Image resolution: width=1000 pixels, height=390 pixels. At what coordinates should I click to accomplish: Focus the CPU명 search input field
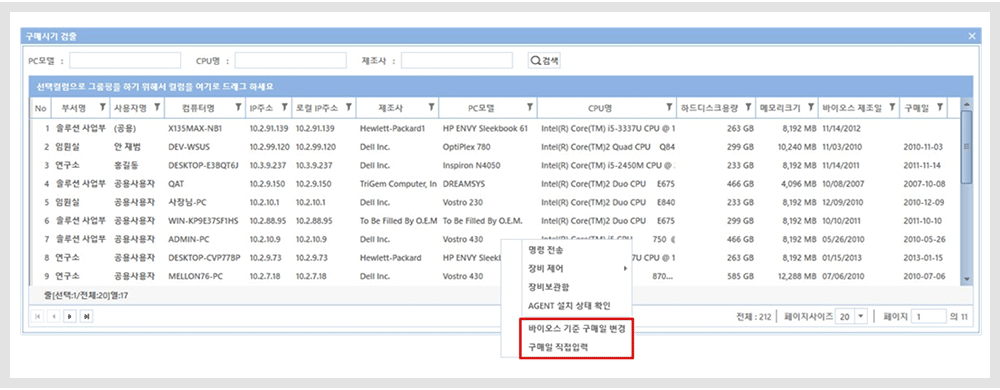coord(290,61)
